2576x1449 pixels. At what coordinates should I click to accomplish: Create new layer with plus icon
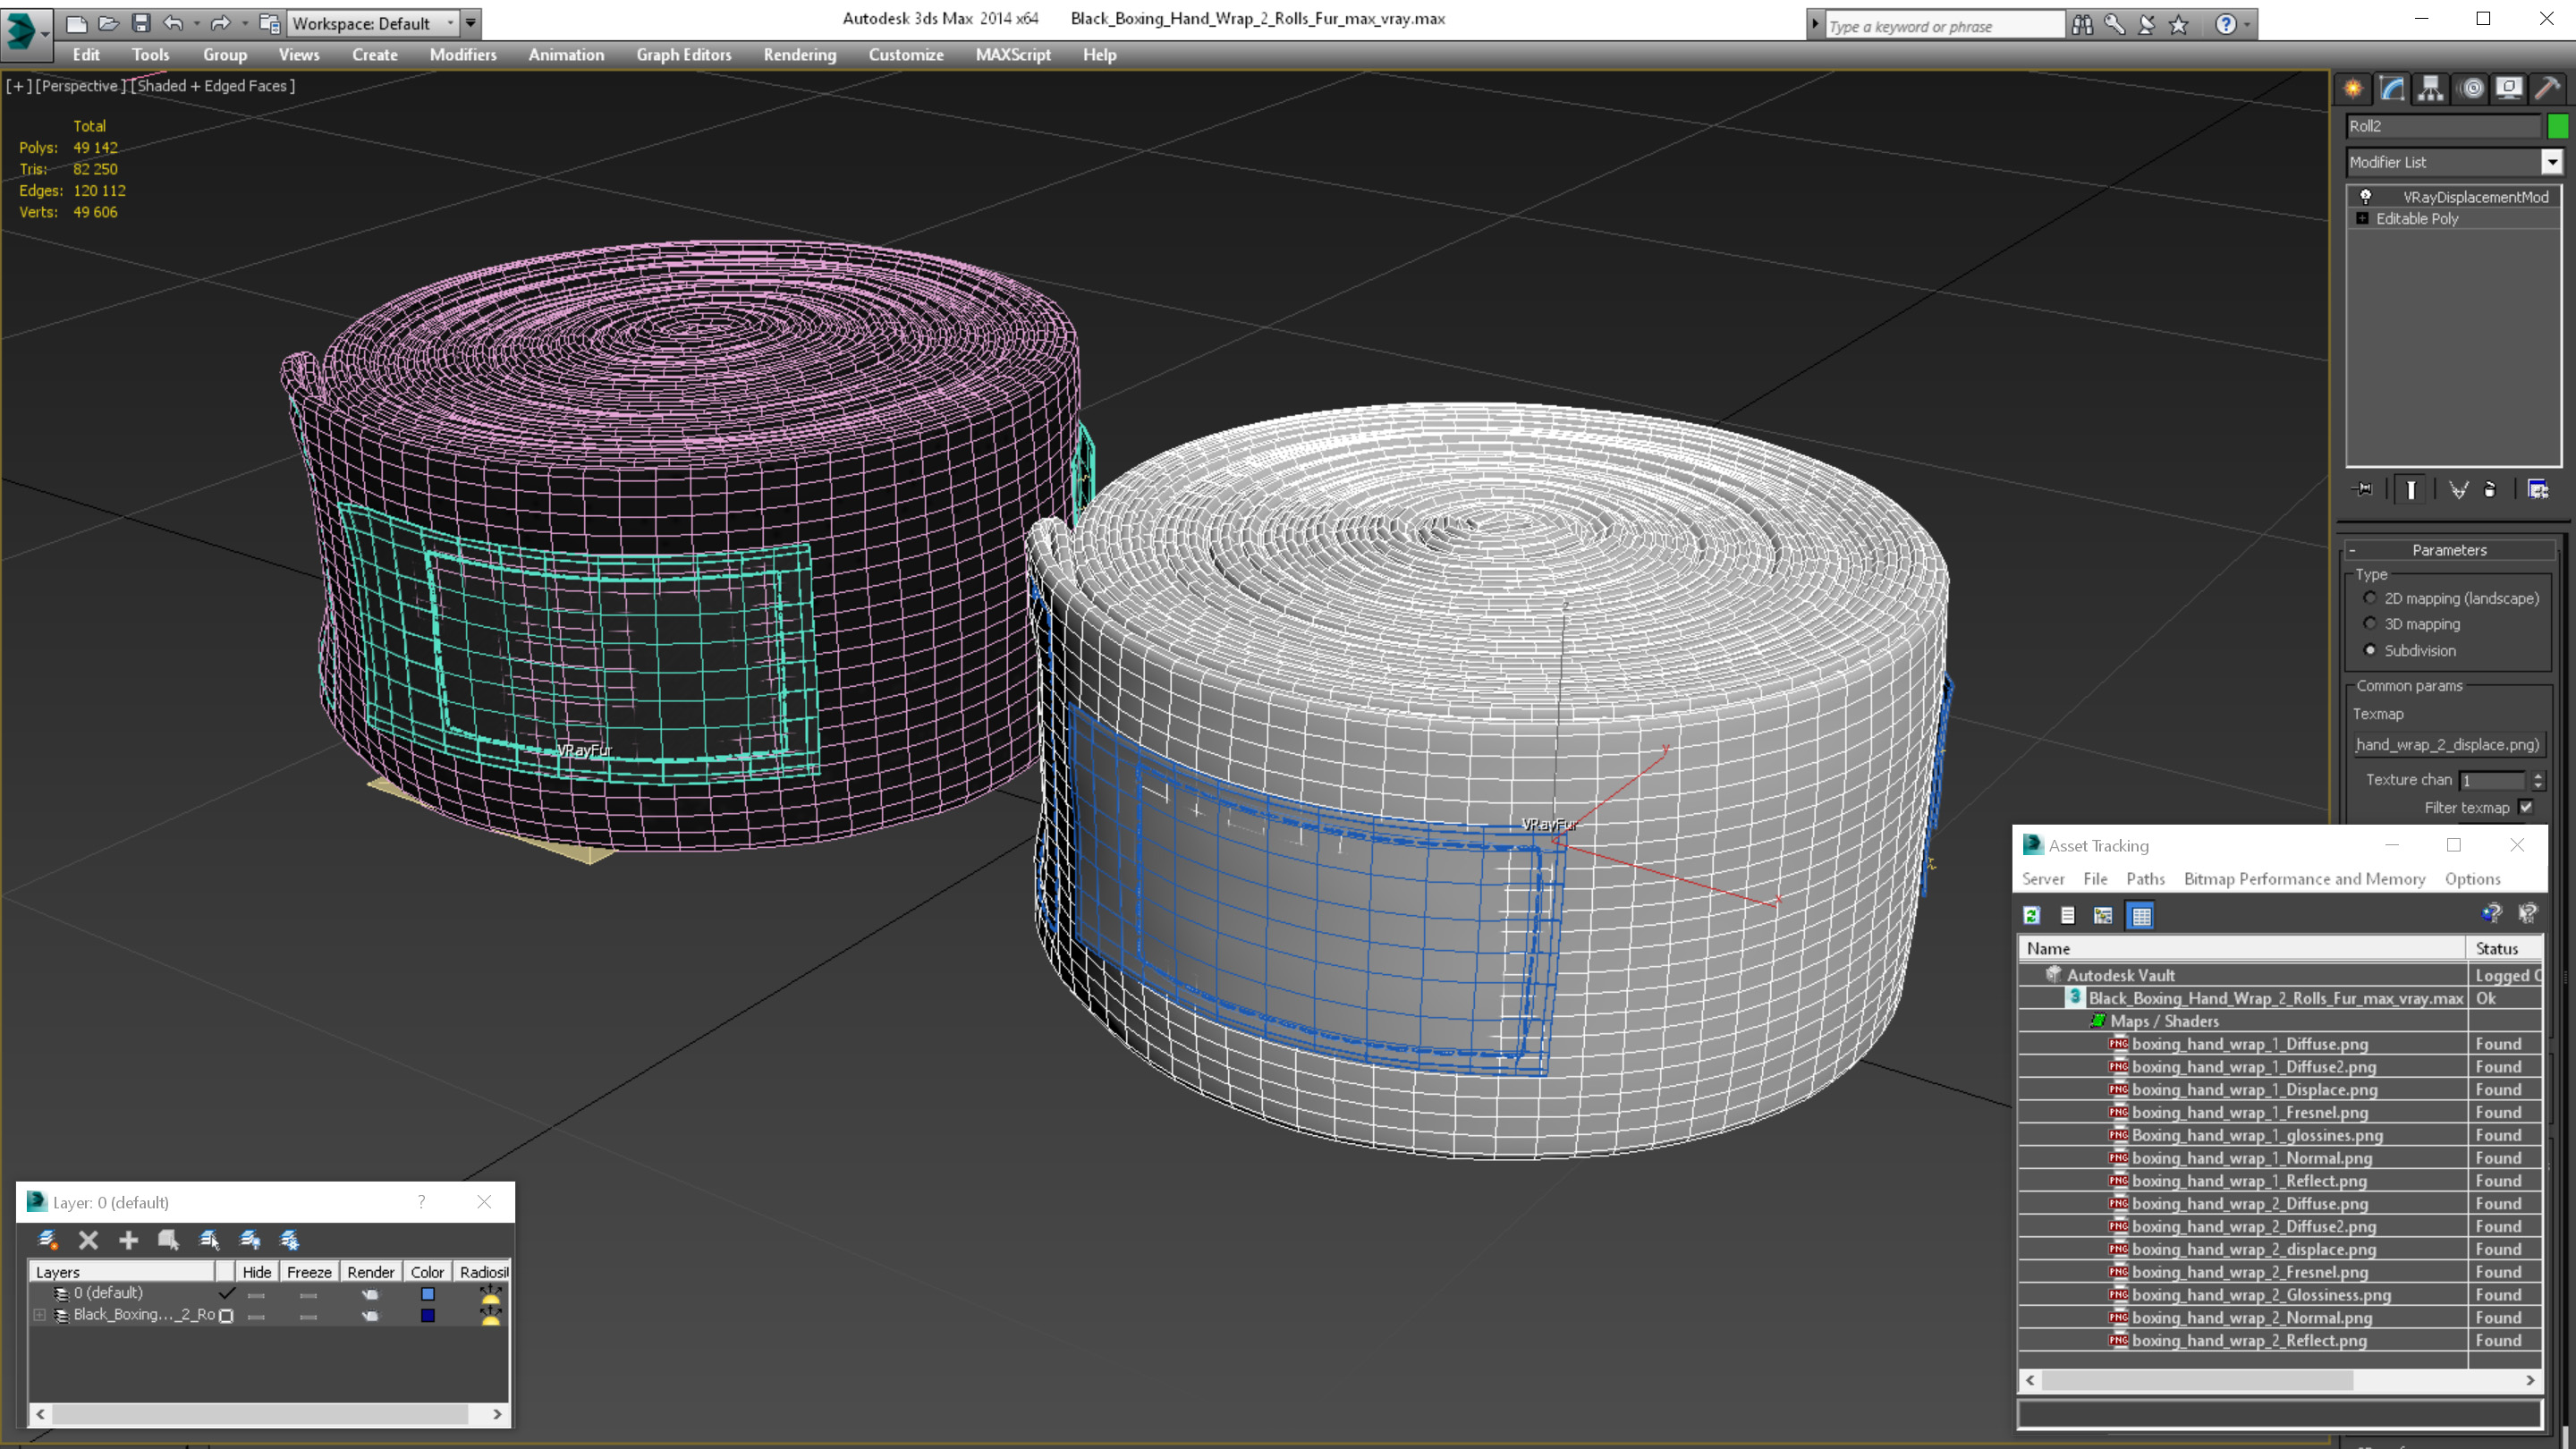point(128,1240)
